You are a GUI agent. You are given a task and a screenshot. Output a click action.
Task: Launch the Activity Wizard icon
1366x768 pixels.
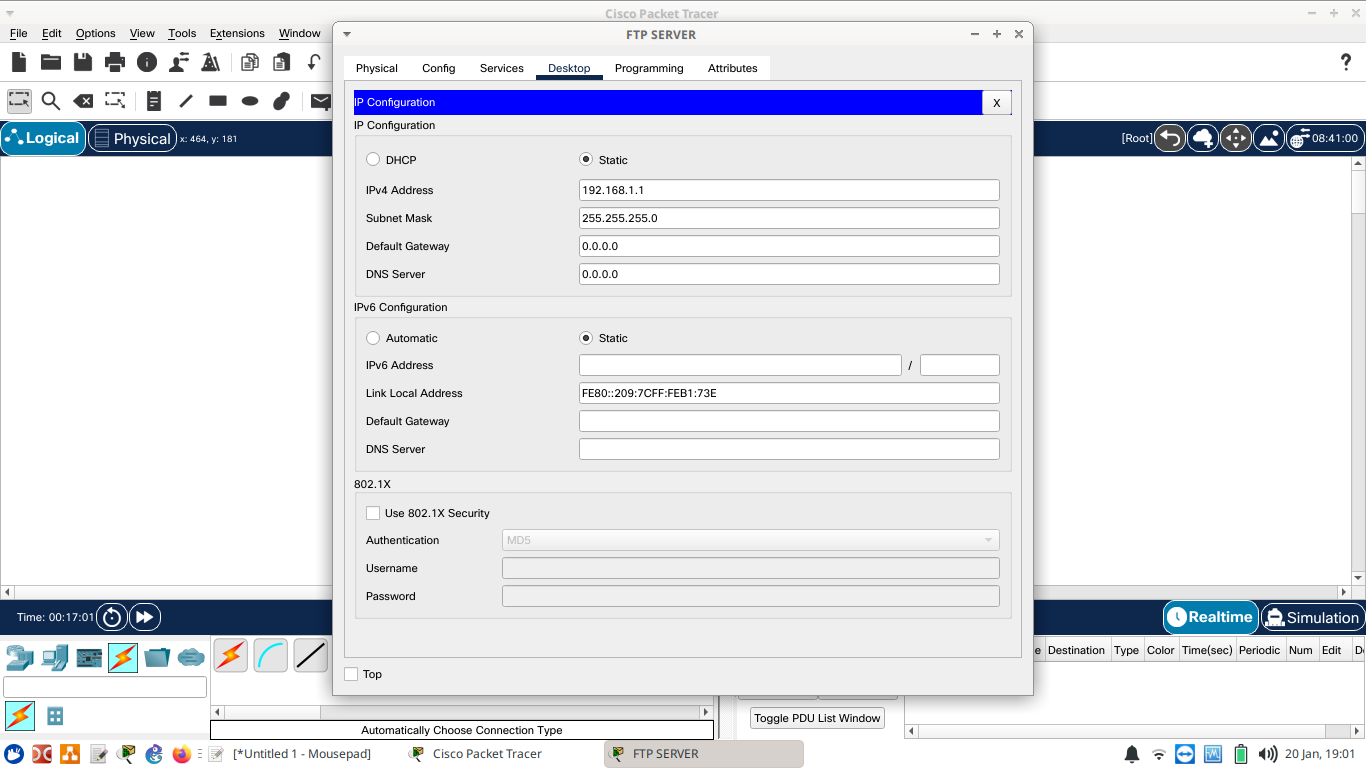click(211, 62)
